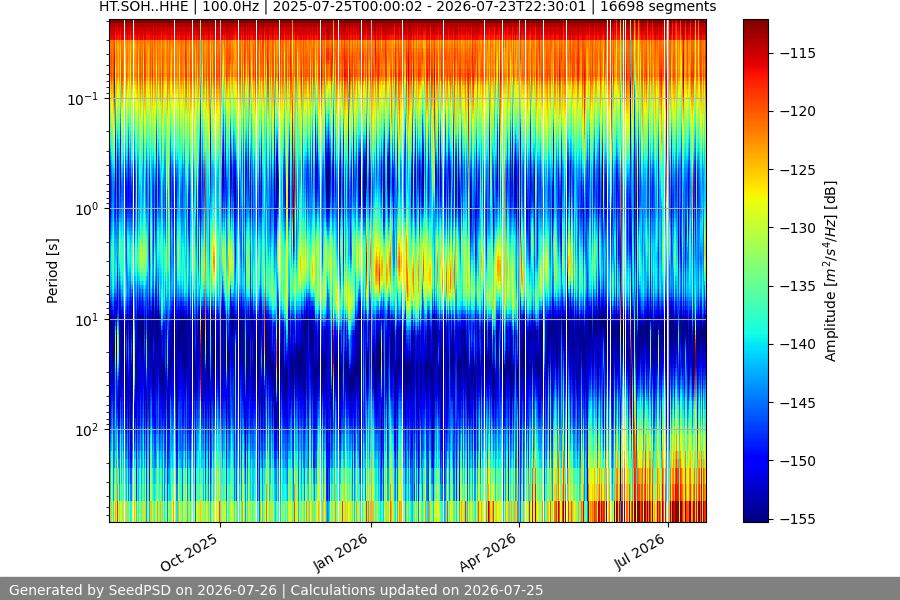Click the −135 colorbar tick label
The height and width of the screenshot is (600, 900).
coord(798,286)
